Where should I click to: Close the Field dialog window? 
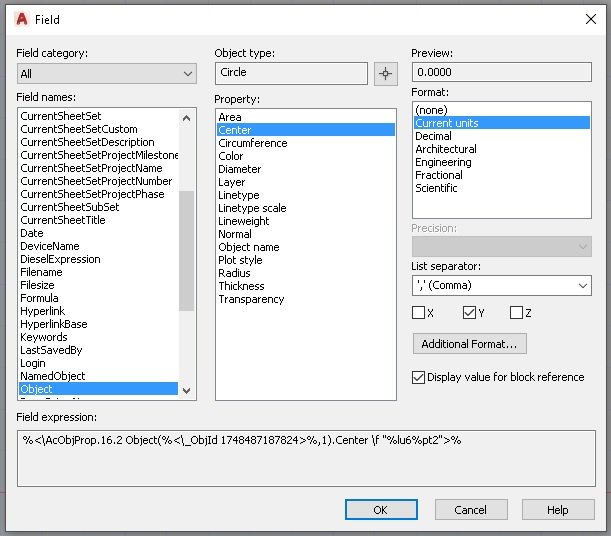click(x=589, y=18)
